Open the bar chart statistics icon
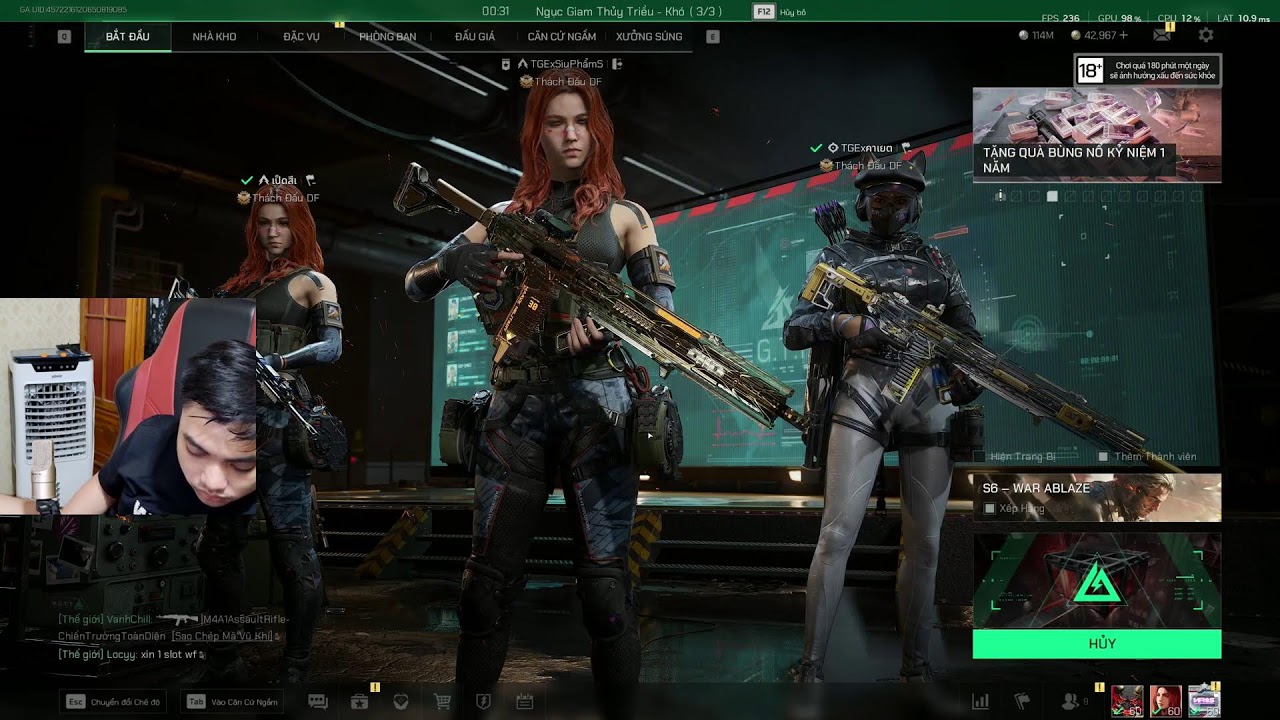The image size is (1280, 720). click(x=981, y=702)
